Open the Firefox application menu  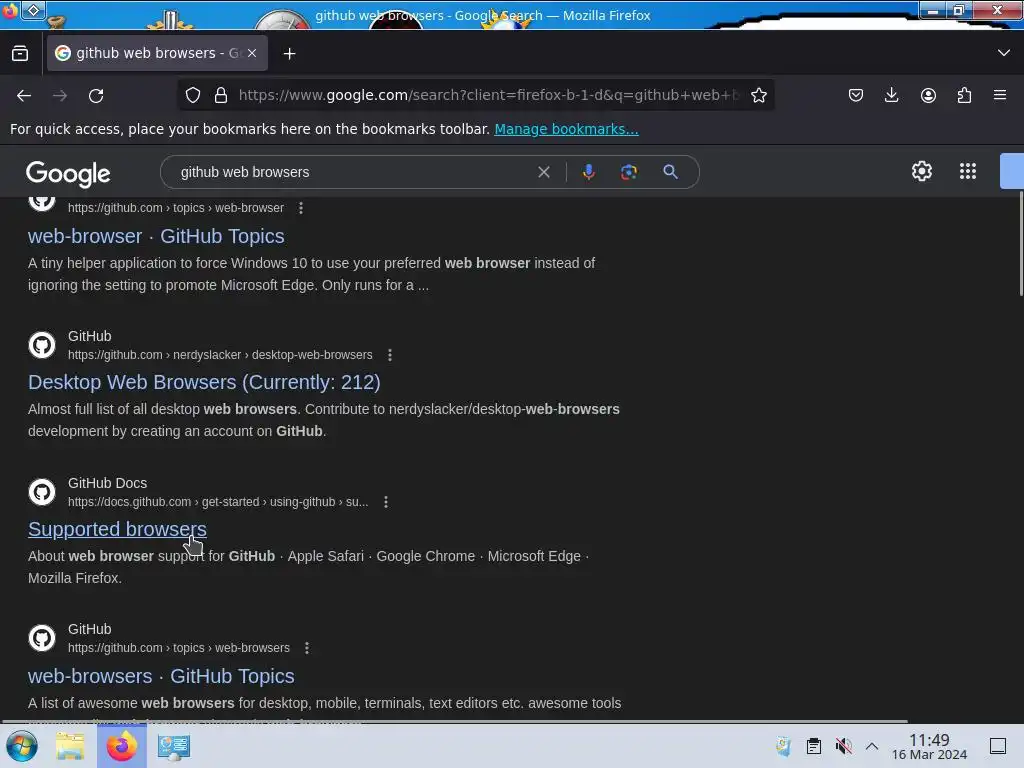1000,95
